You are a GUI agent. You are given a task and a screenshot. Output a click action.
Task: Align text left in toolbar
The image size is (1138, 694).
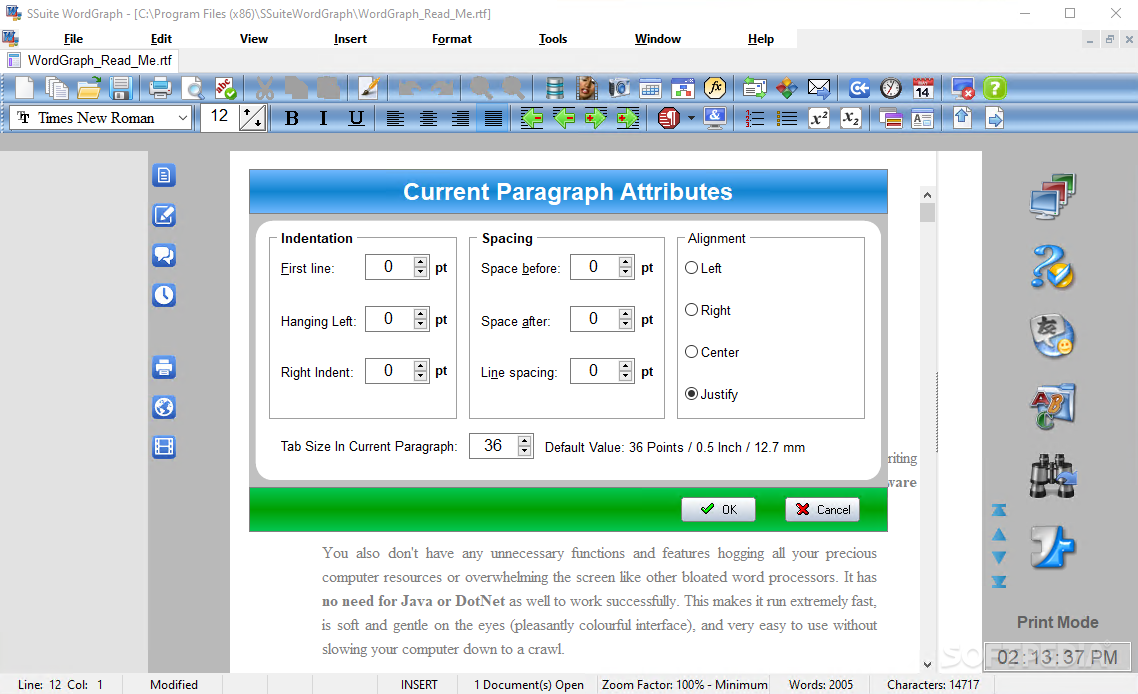396,118
